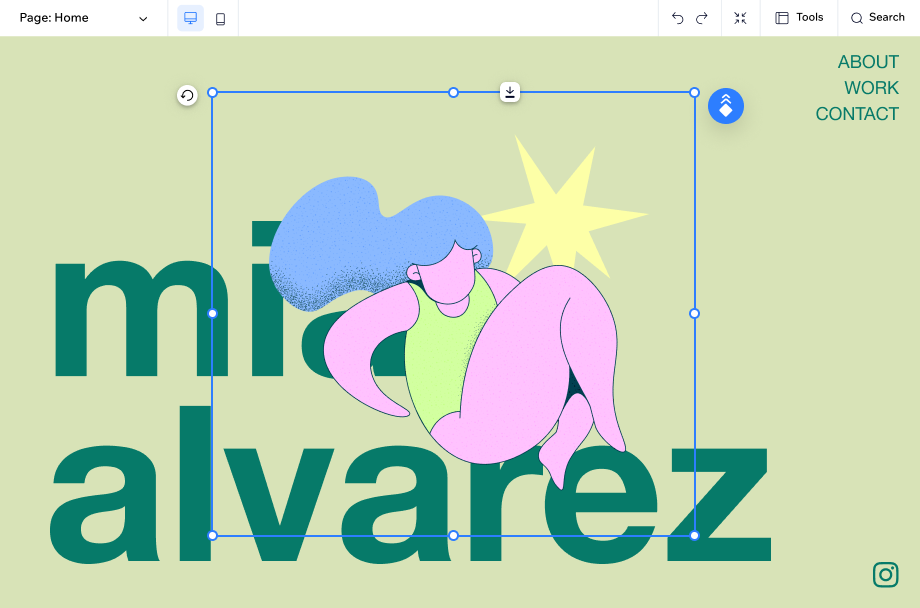
Task: Open the Search tool
Action: (x=876, y=18)
